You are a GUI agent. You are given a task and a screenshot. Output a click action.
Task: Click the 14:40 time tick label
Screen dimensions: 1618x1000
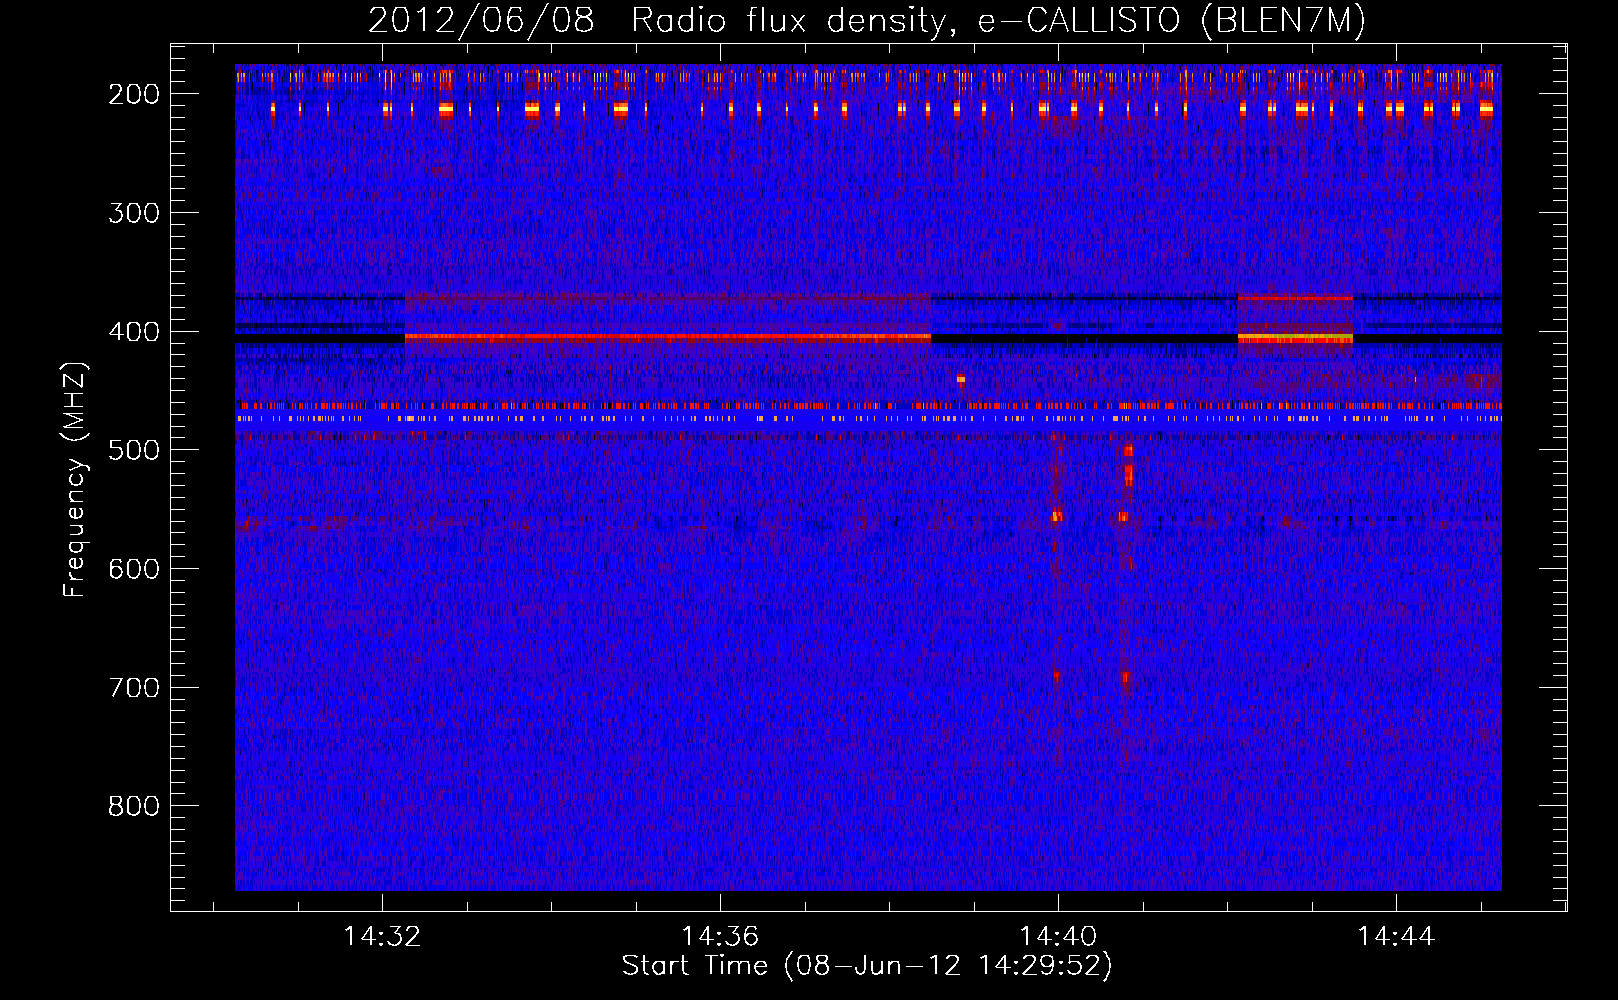coord(1058,937)
